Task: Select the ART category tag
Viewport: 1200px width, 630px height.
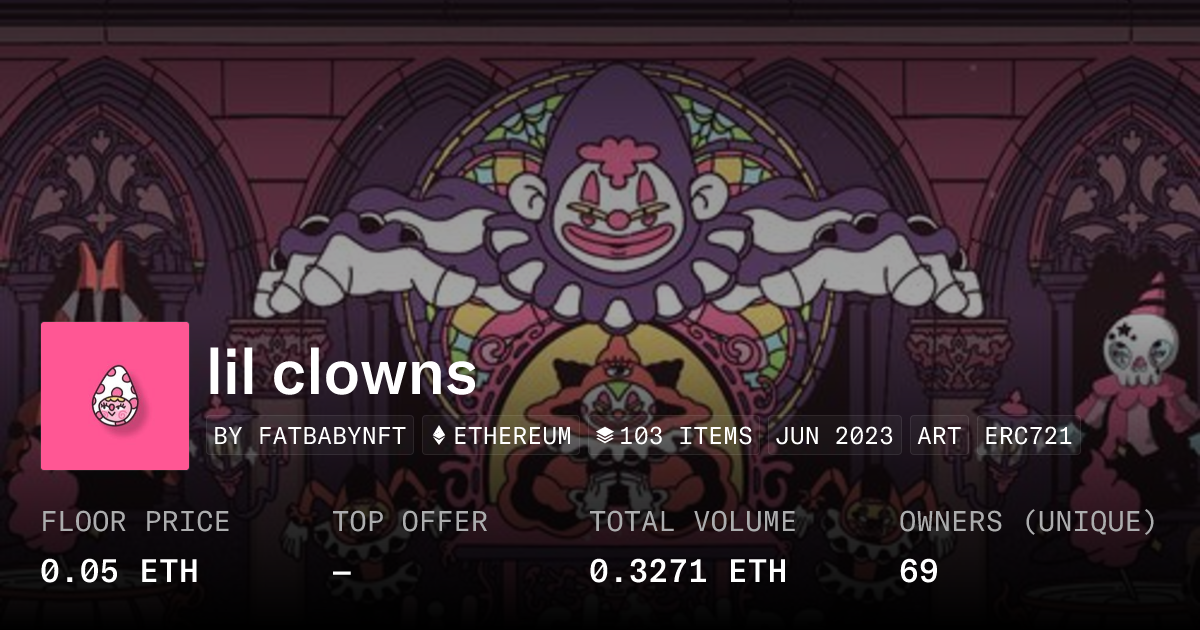Action: pyautogui.click(x=939, y=436)
